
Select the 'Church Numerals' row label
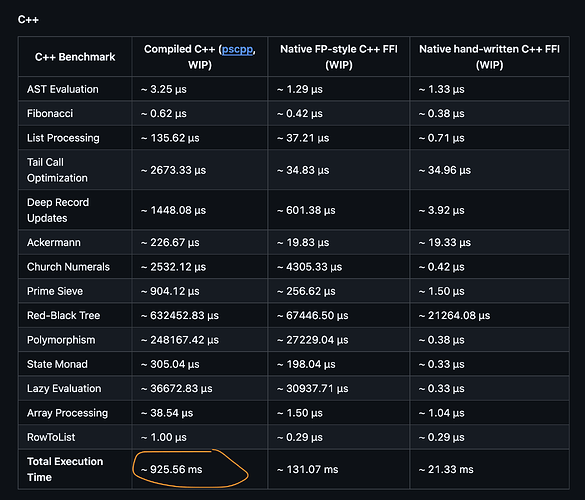coord(68,267)
